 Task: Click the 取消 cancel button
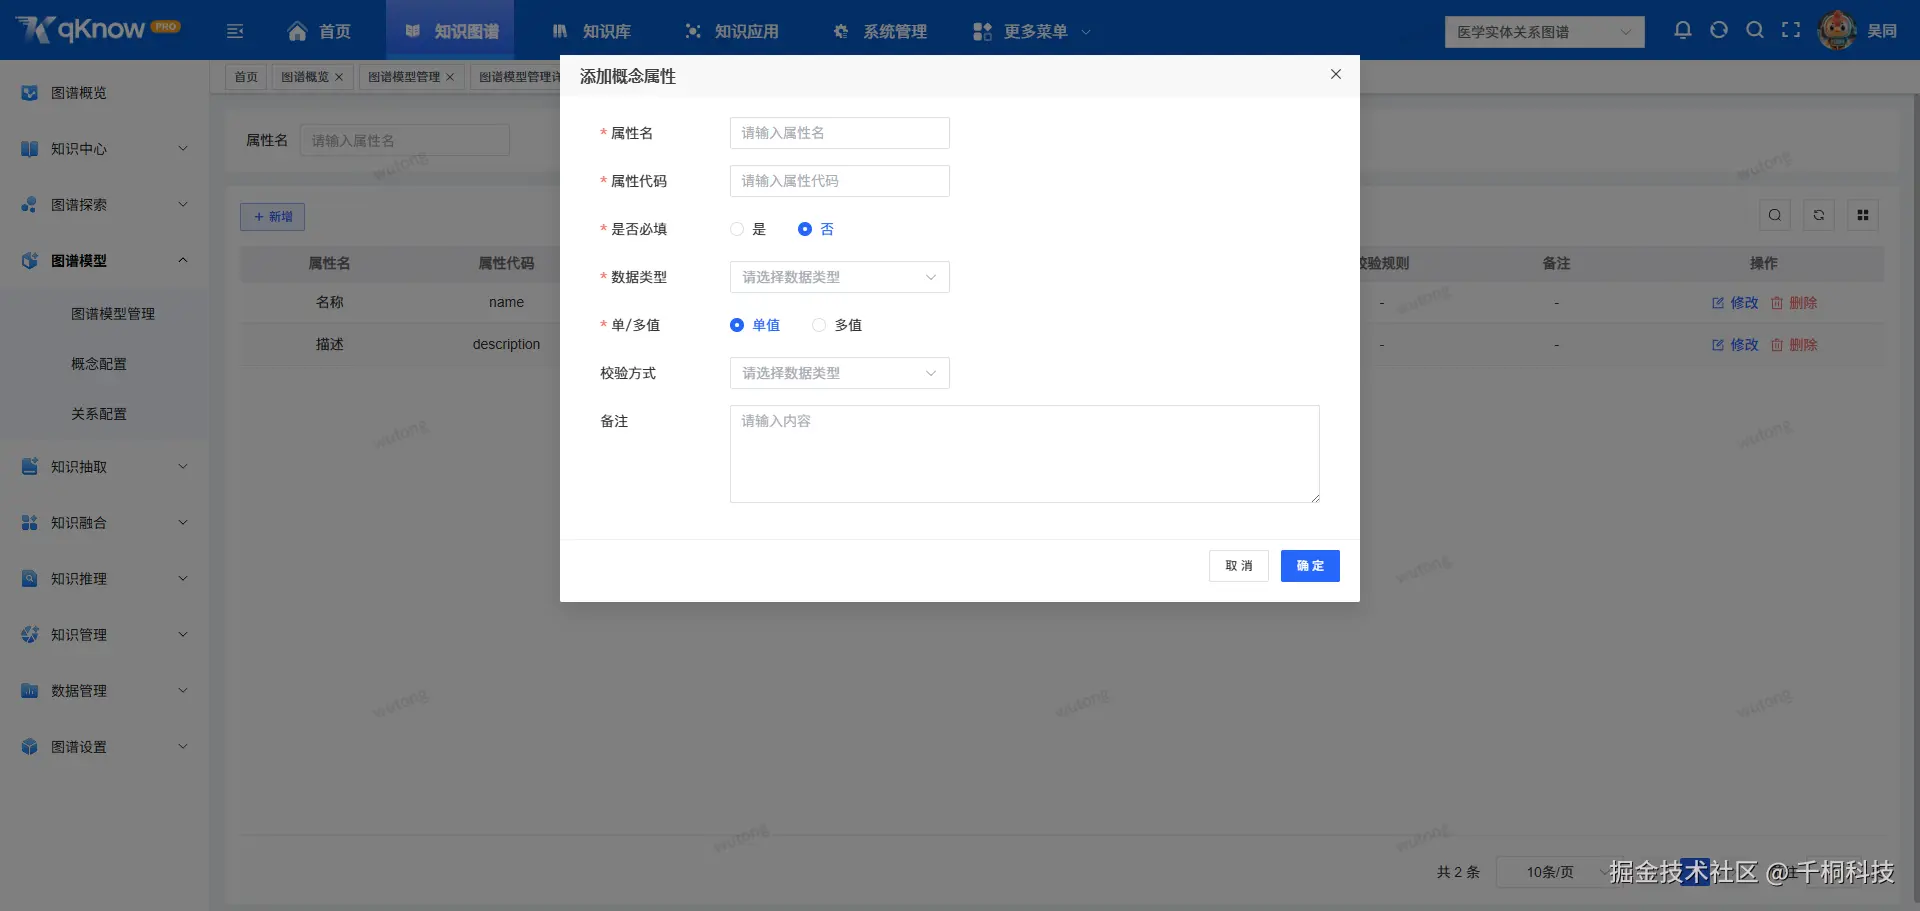pos(1238,565)
